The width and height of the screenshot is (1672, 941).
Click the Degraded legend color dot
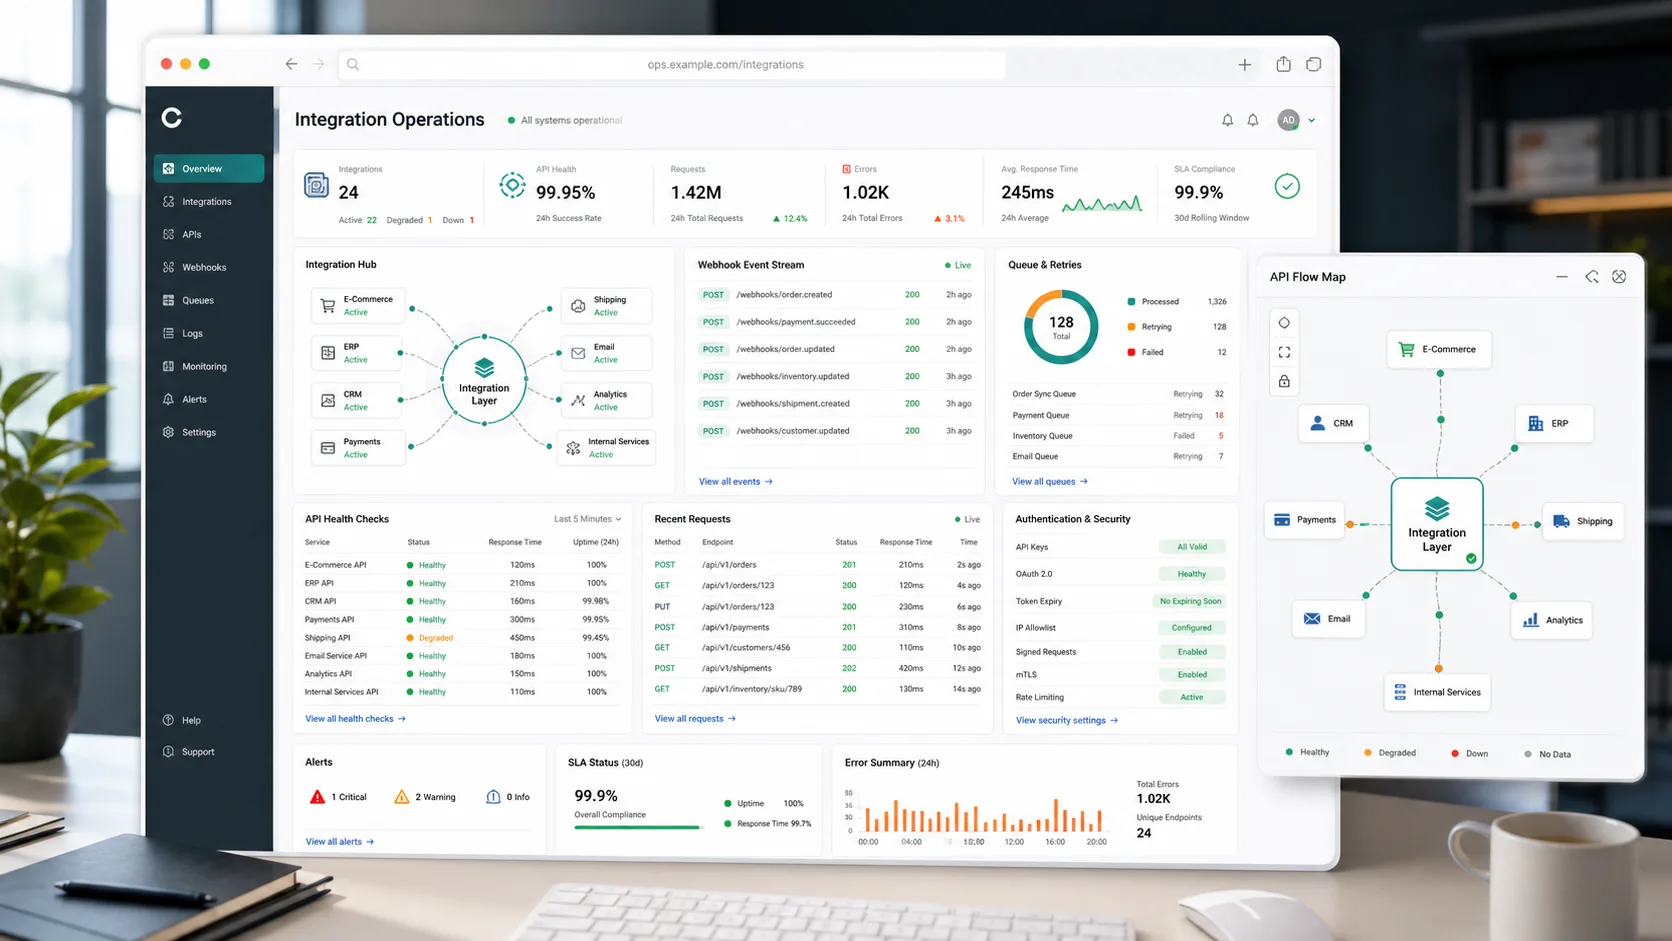(x=1367, y=753)
